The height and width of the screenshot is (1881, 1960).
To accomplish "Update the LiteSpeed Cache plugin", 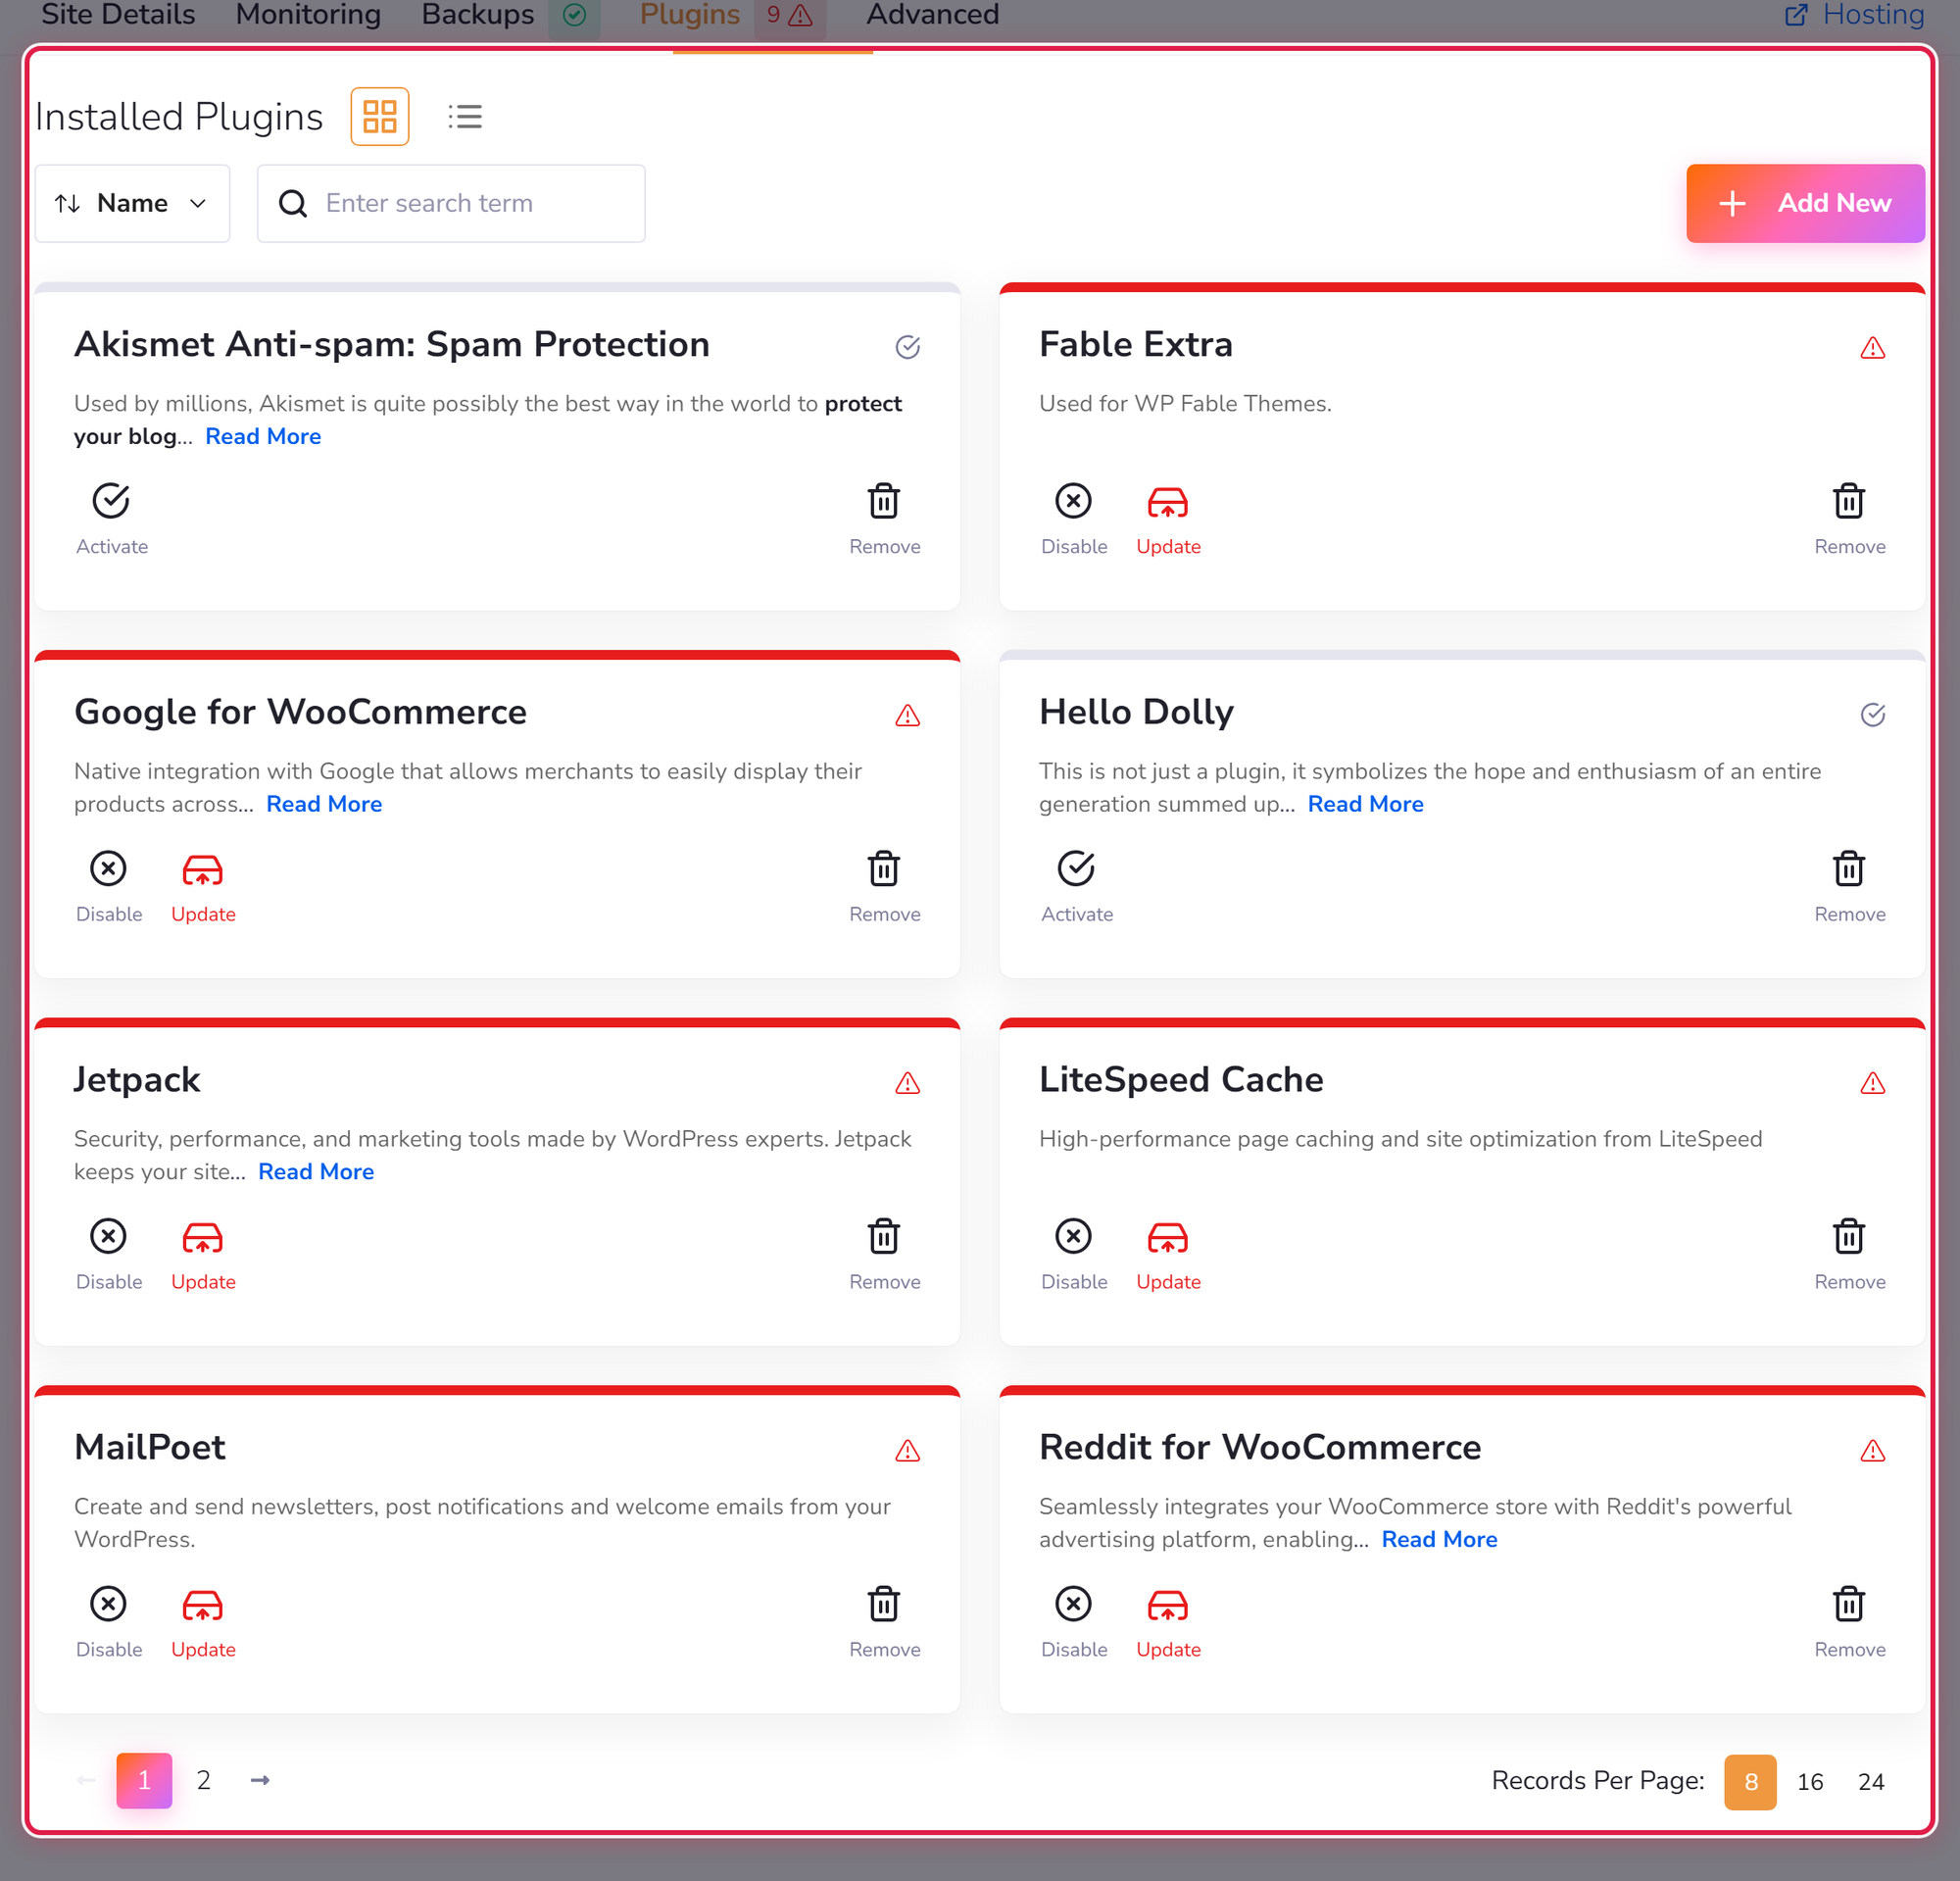I will tap(1168, 1254).
